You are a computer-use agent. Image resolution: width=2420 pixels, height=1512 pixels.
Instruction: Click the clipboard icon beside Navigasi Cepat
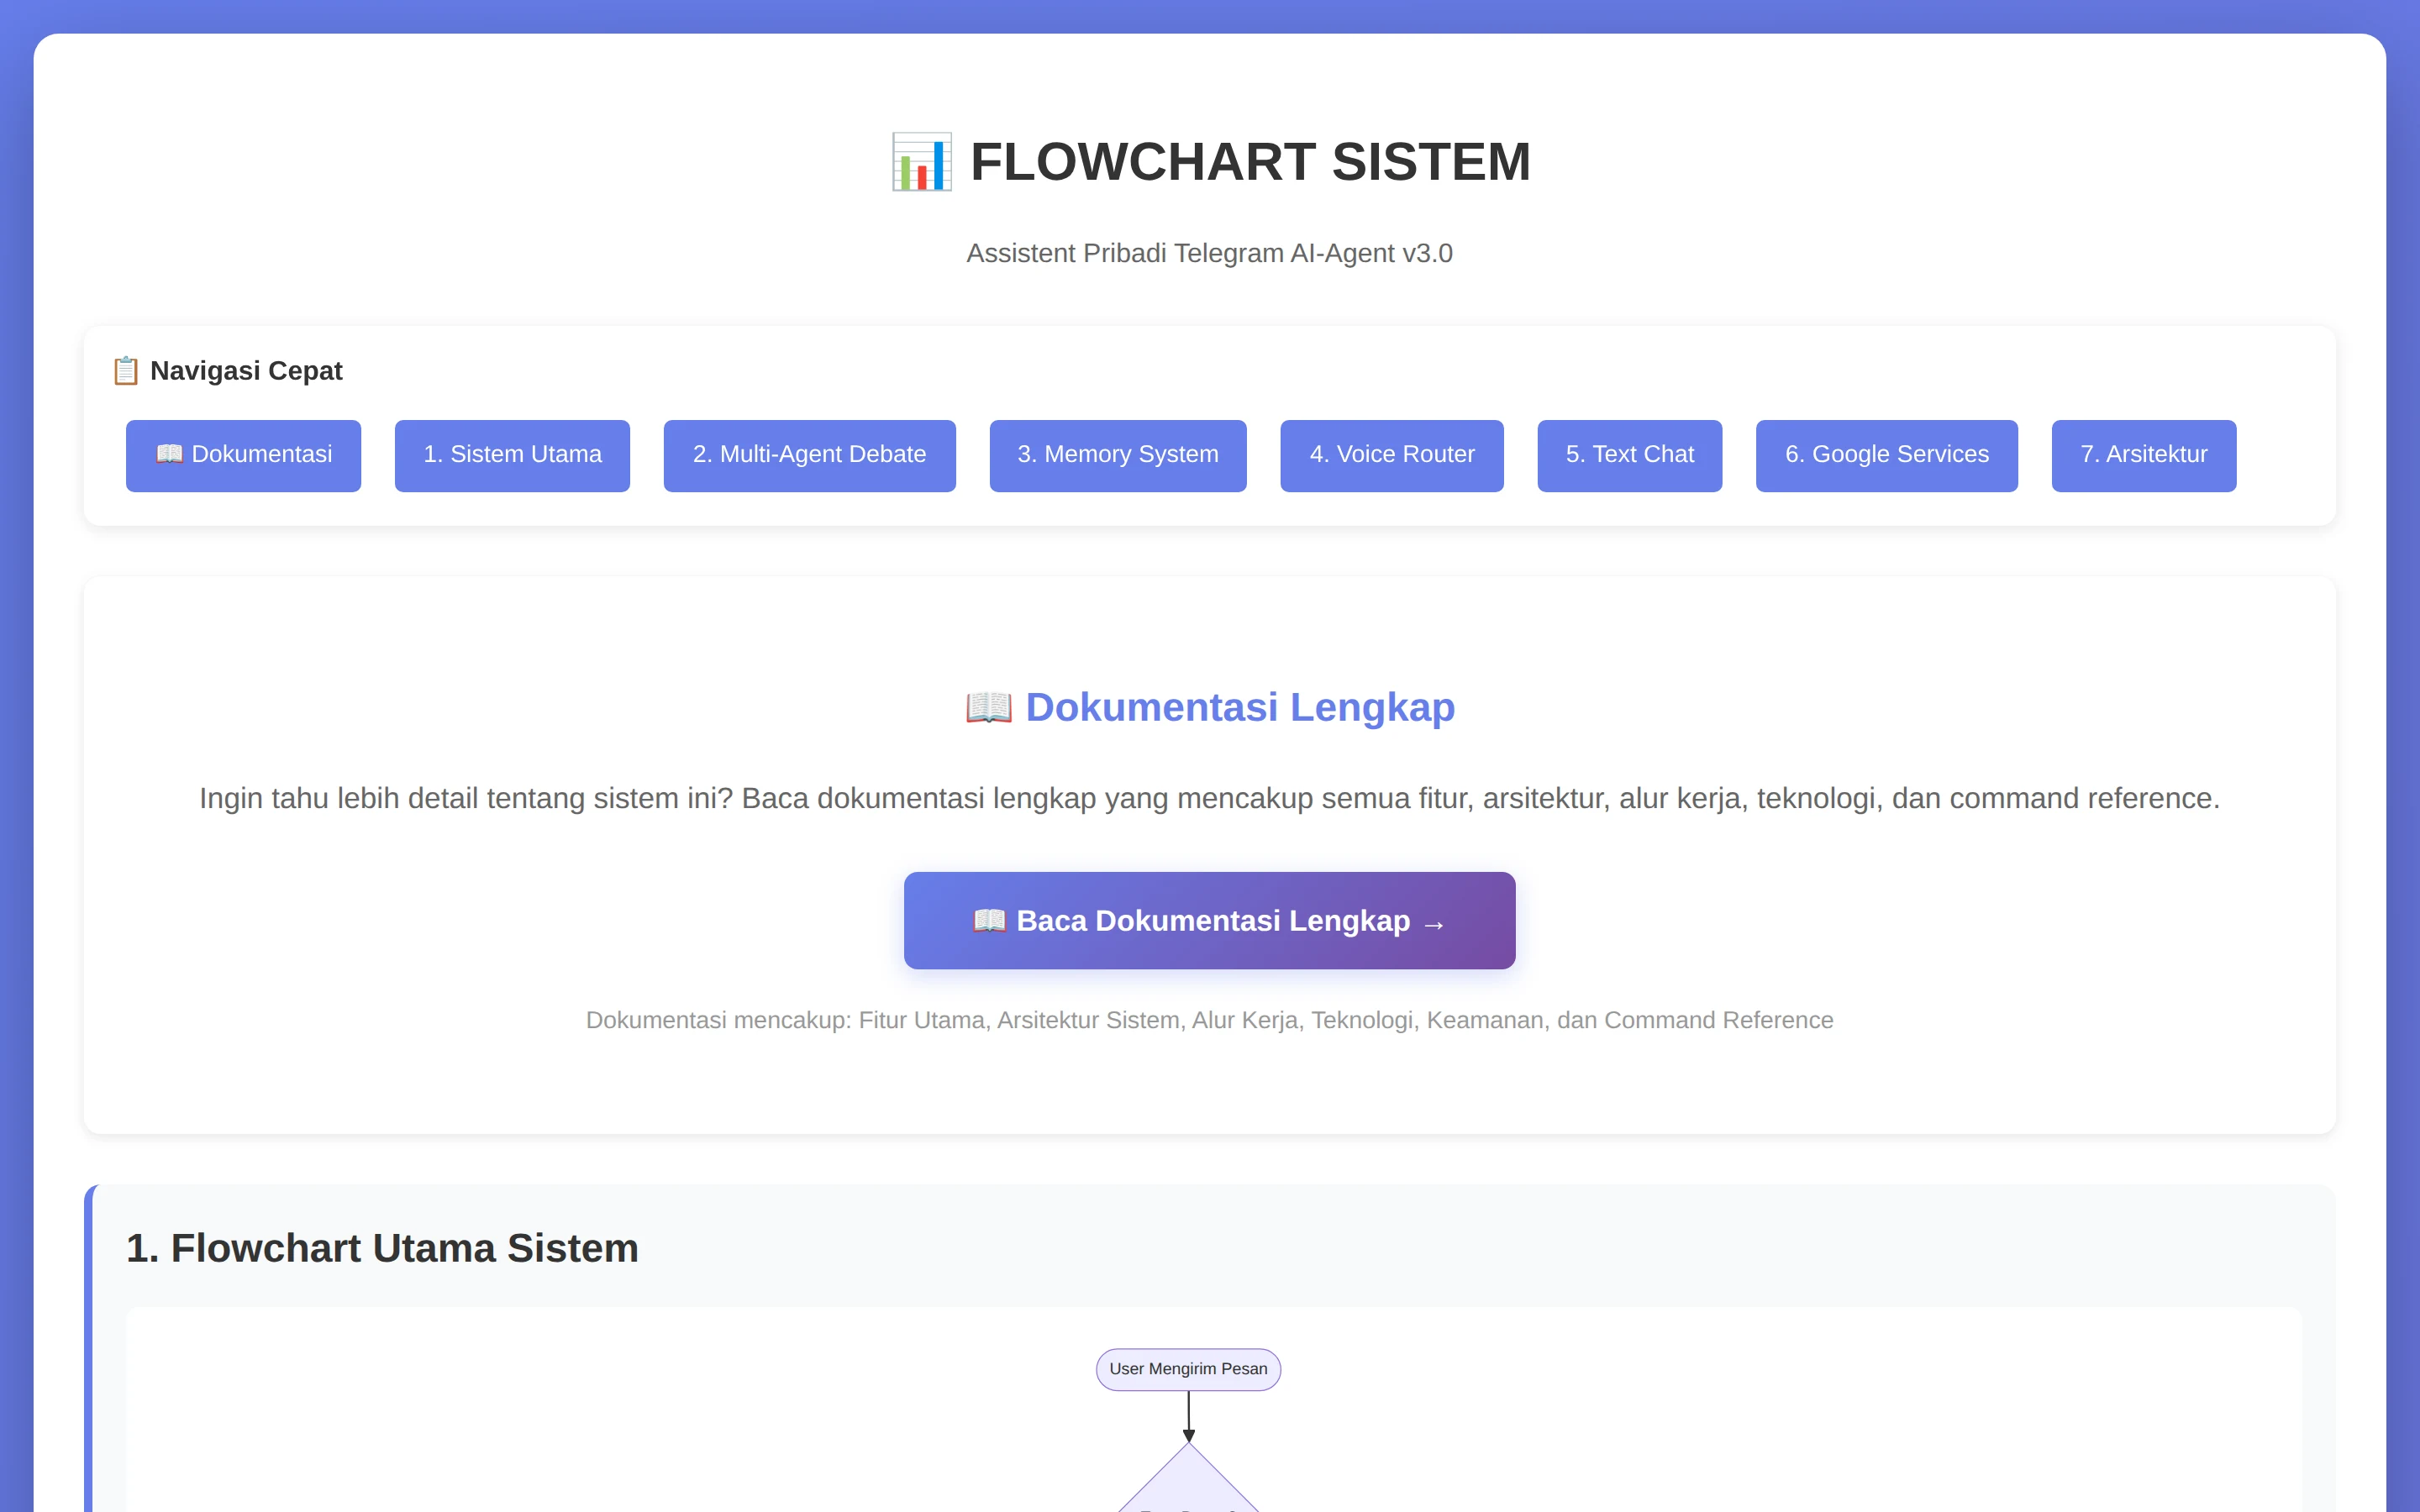pyautogui.click(x=125, y=371)
